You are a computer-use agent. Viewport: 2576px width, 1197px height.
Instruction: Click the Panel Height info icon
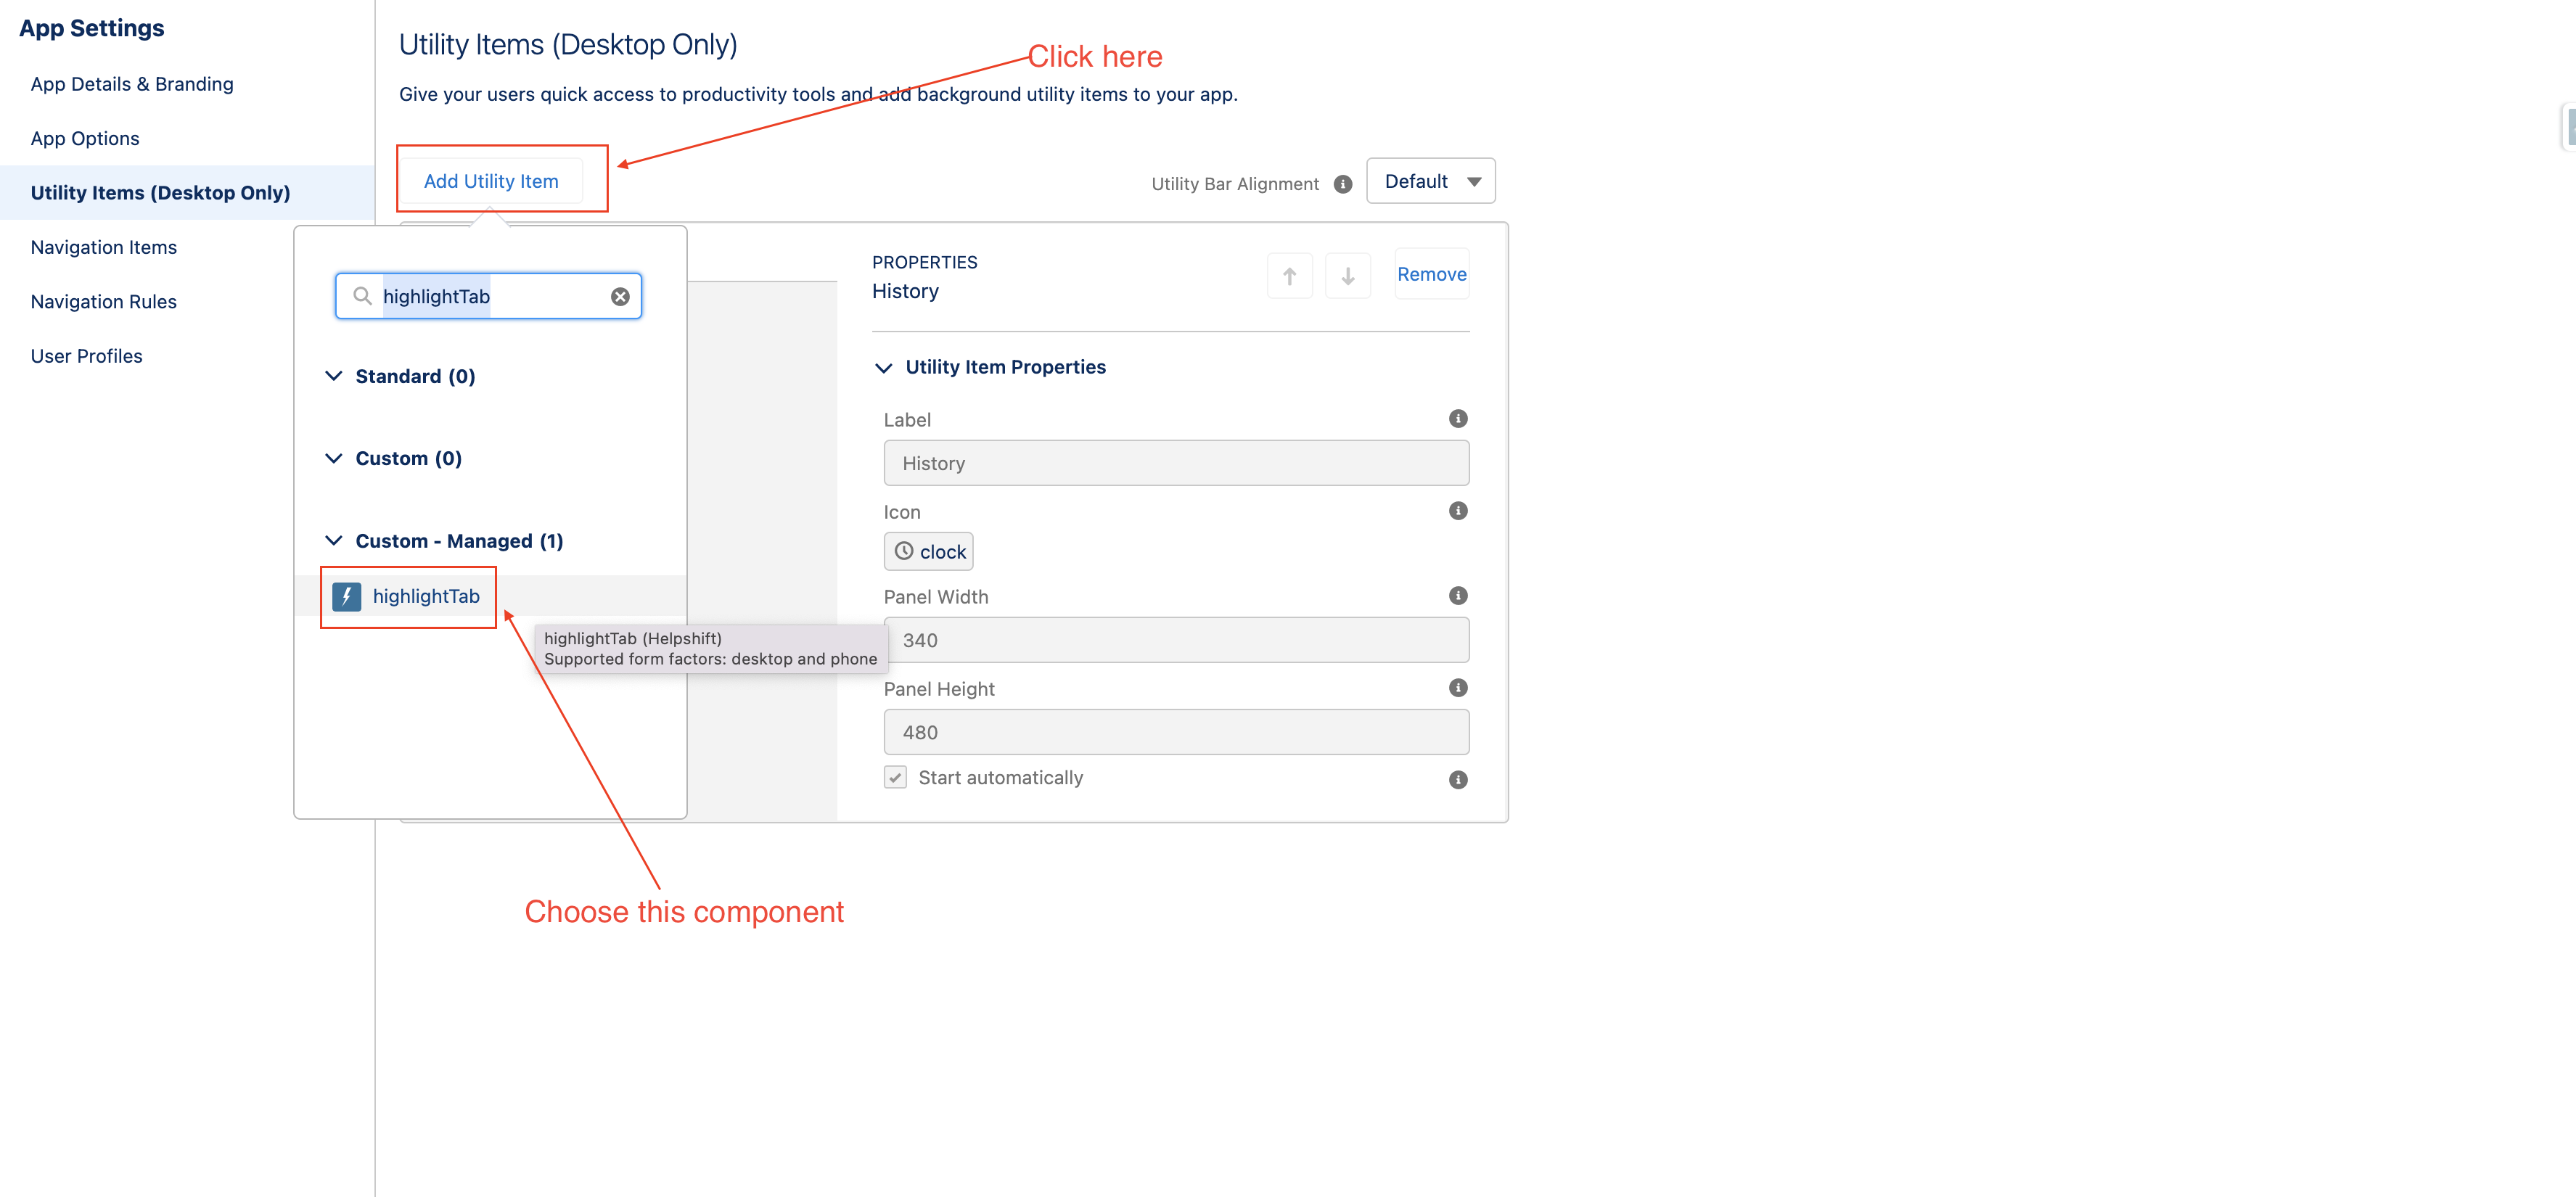pyautogui.click(x=1458, y=688)
